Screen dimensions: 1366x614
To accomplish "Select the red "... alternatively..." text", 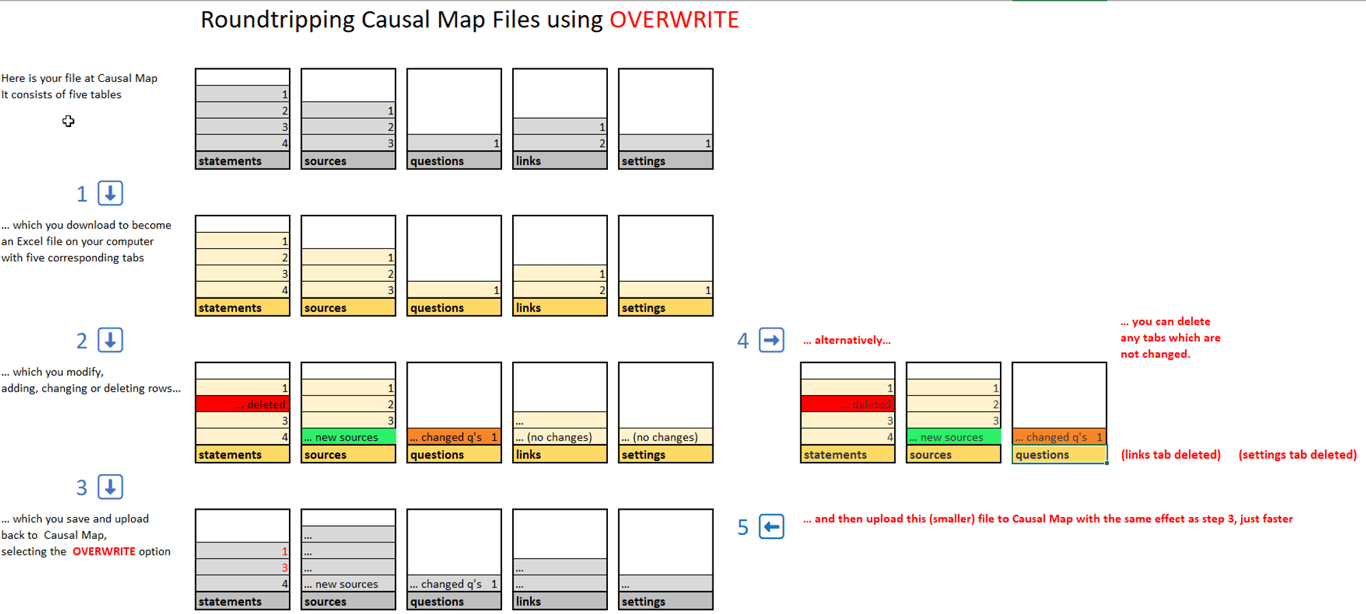I will (847, 340).
